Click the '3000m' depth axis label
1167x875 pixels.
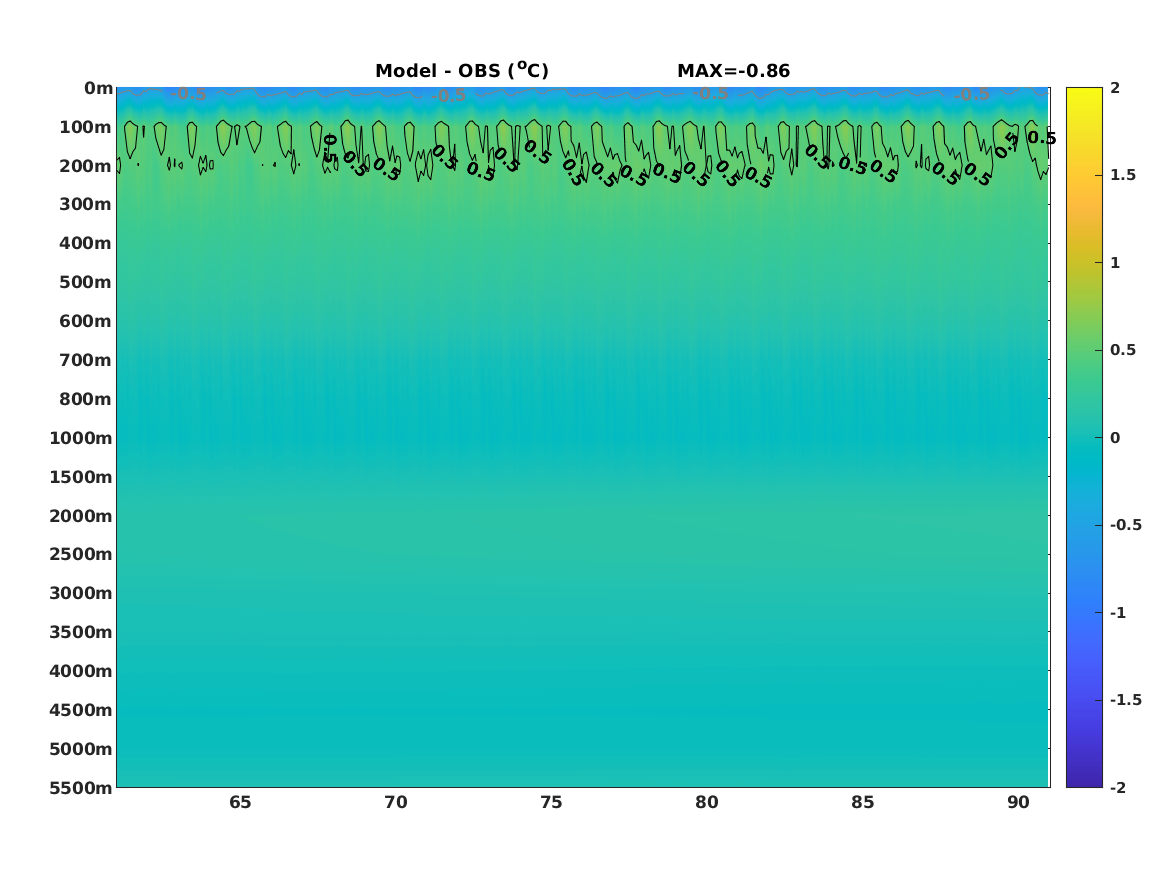pos(81,593)
